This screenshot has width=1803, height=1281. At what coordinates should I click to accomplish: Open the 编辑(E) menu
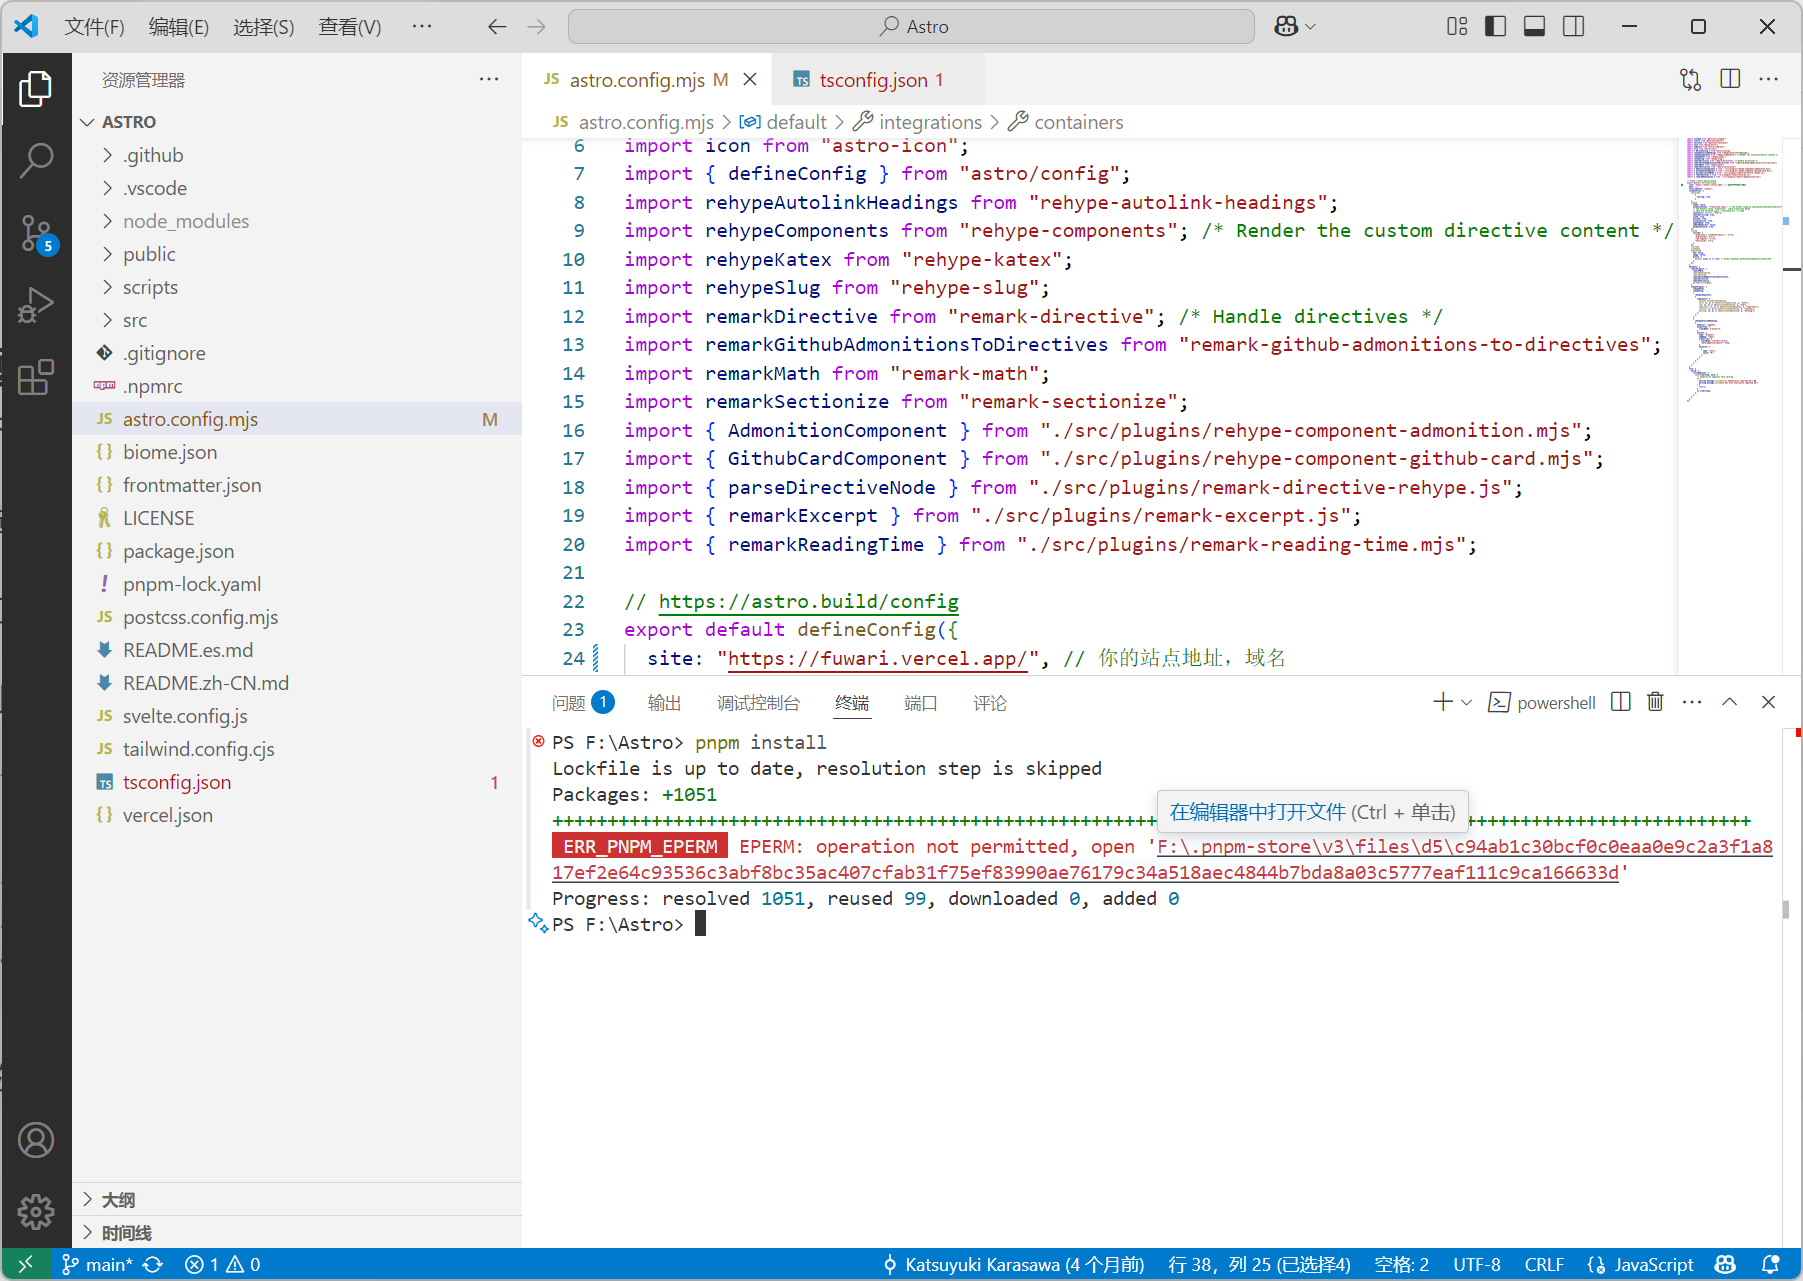click(179, 27)
